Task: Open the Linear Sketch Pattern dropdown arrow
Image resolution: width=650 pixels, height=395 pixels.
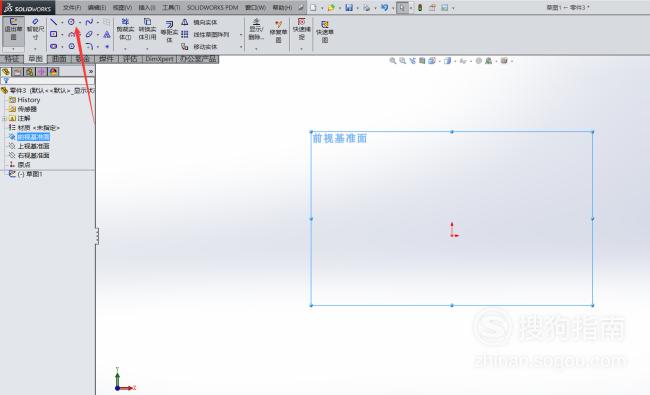Action: (x=241, y=34)
